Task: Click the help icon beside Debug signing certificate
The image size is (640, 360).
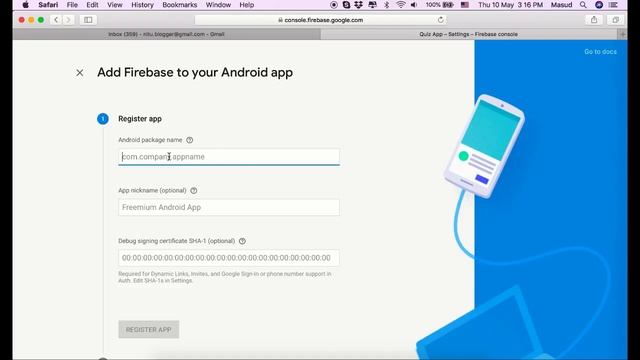Action: tap(242, 241)
